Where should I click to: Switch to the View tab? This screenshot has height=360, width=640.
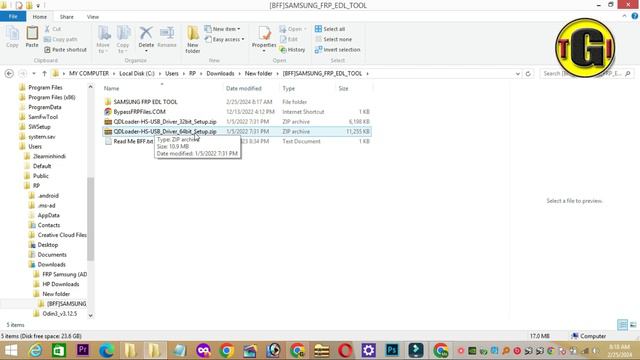point(93,17)
